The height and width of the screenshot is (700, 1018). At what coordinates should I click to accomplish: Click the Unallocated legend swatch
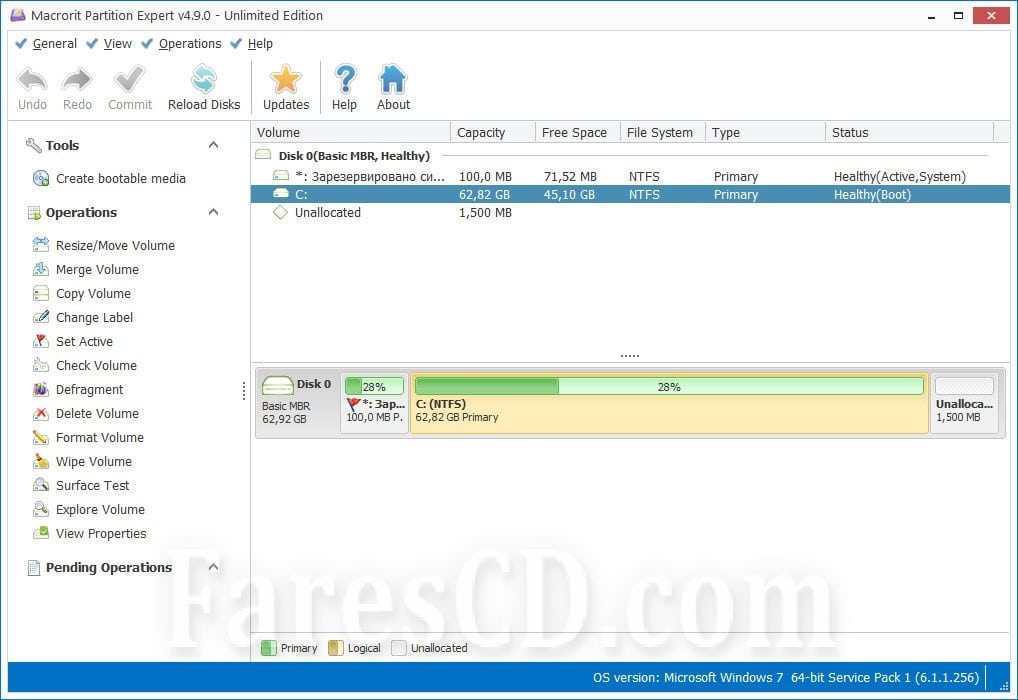(399, 647)
